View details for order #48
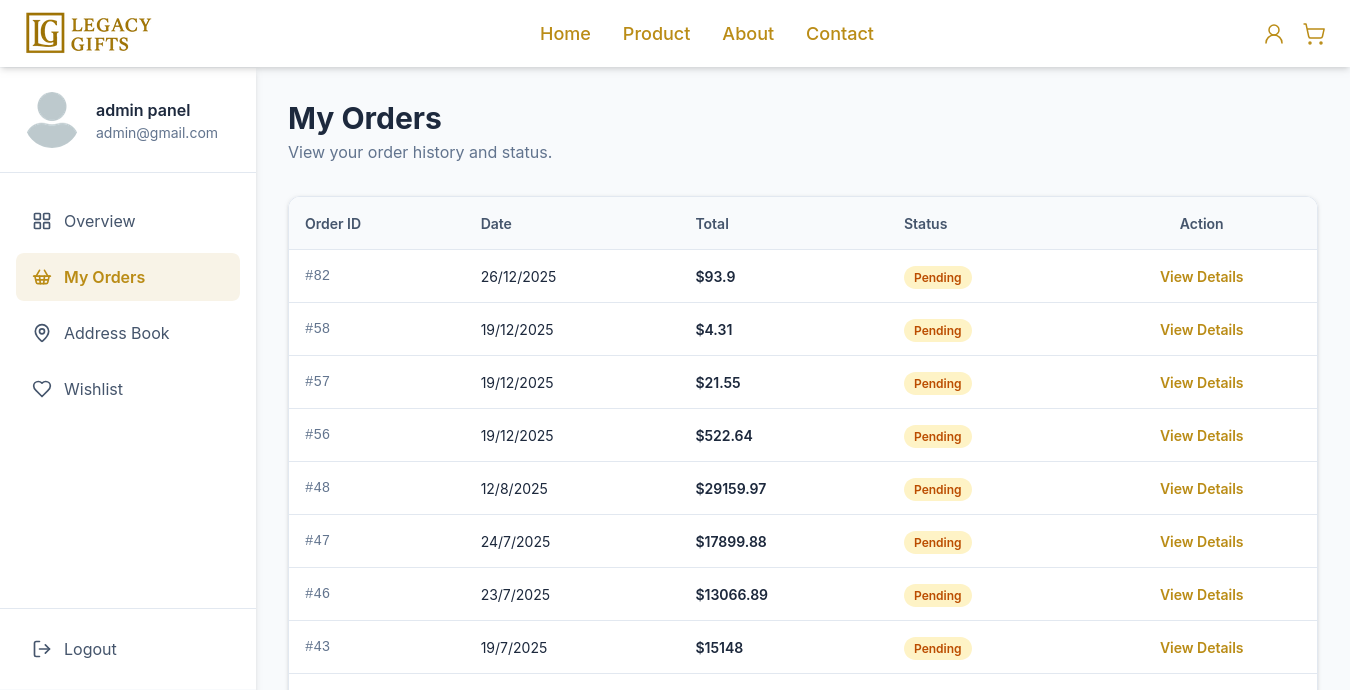Screen dimensions: 1350x690 [1201, 489]
